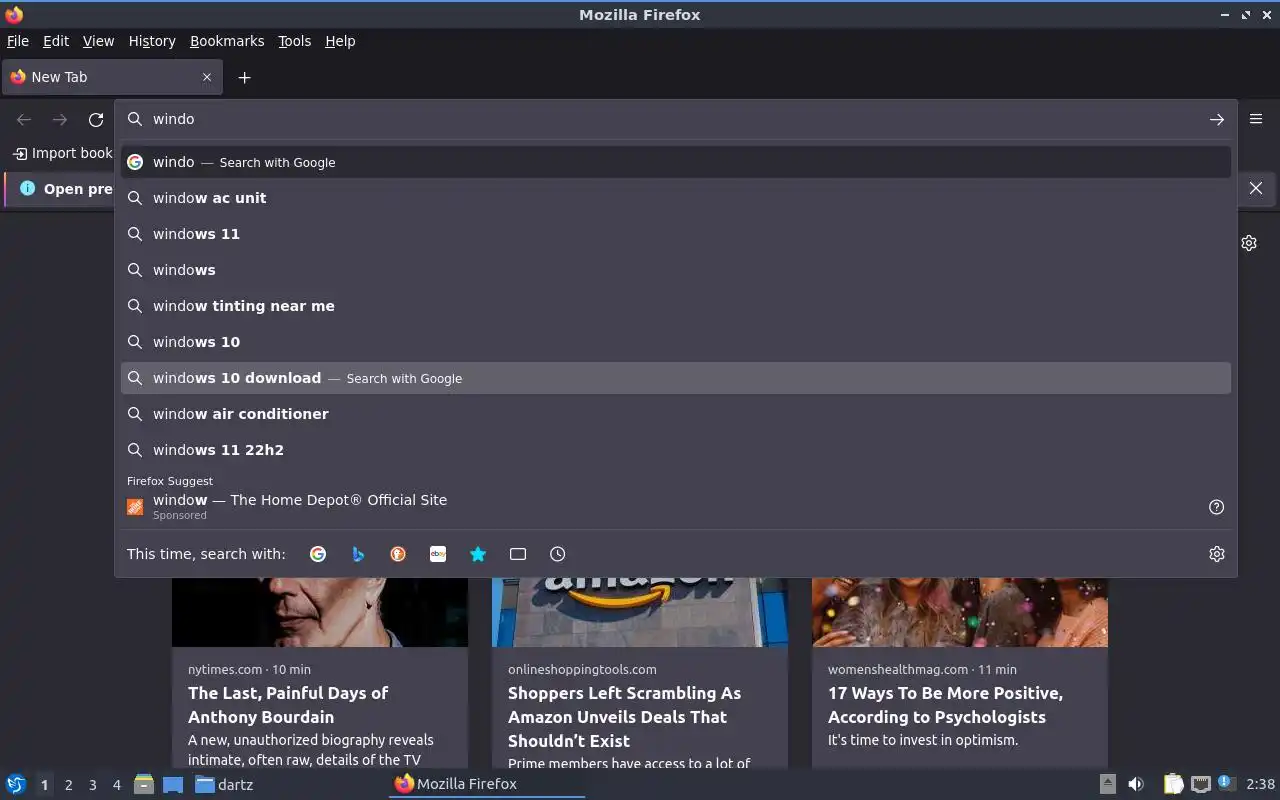1280x800 pixels.
Task: Choose the 'windows 10' suggestion
Action: pyautogui.click(x=676, y=342)
